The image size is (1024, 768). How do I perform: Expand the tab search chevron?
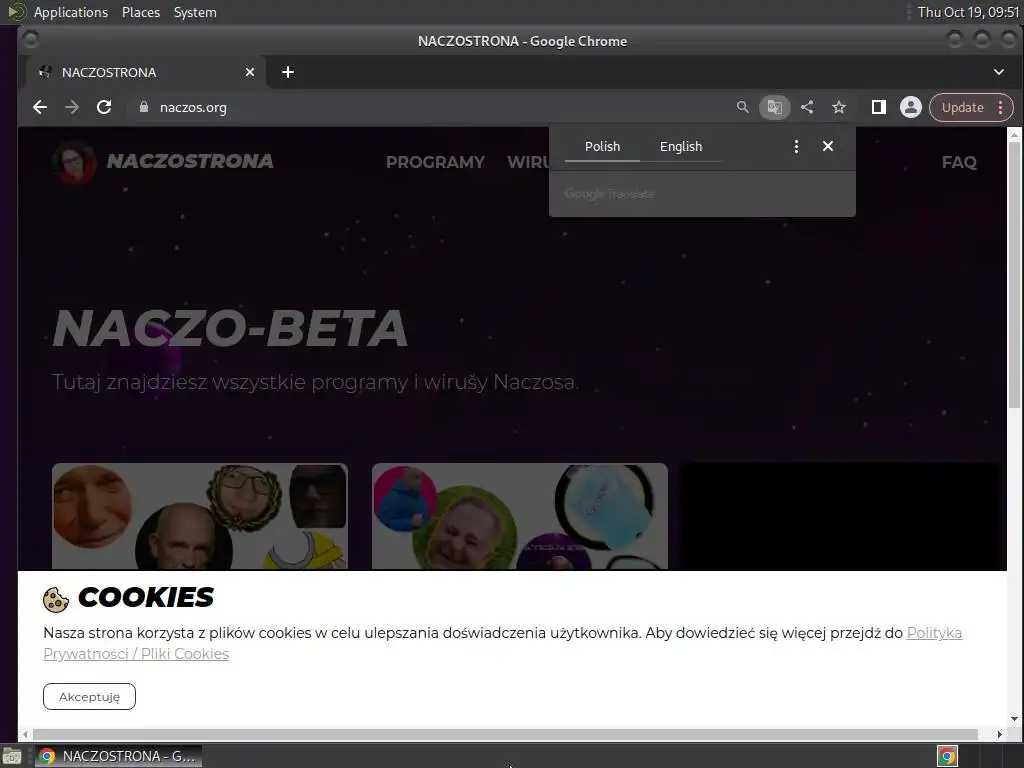click(999, 72)
